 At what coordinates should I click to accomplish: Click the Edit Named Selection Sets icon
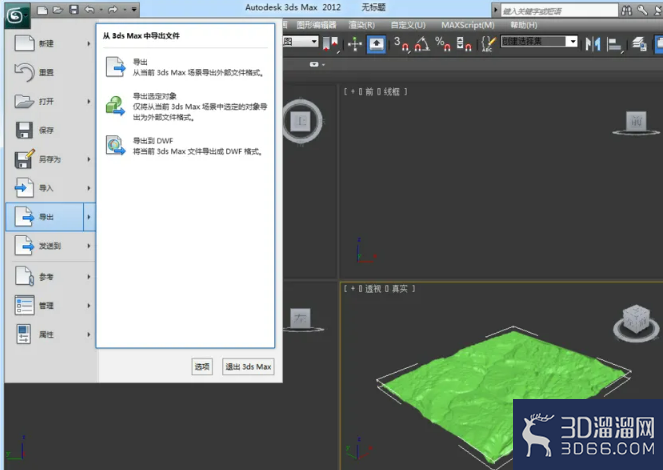tap(488, 44)
